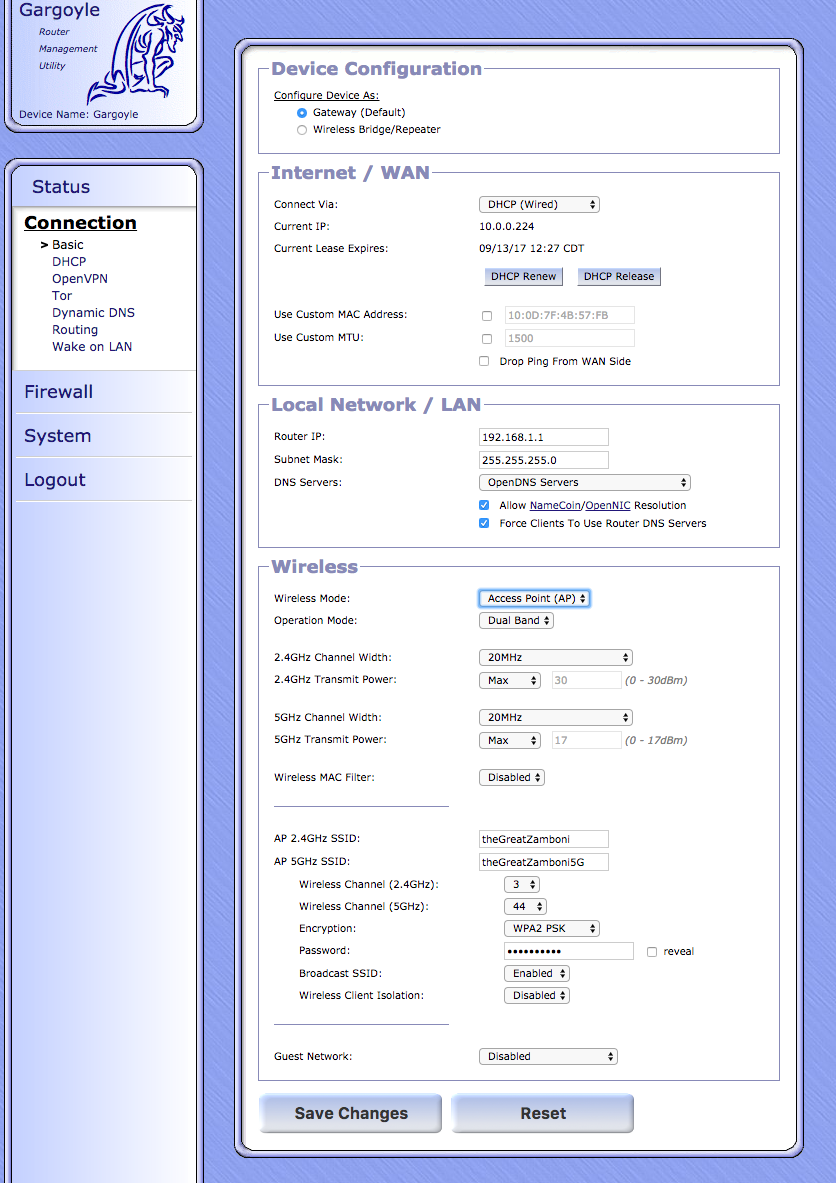Change the Wireless Channel (5GHz) dropdown
The height and width of the screenshot is (1183, 836).
point(525,906)
